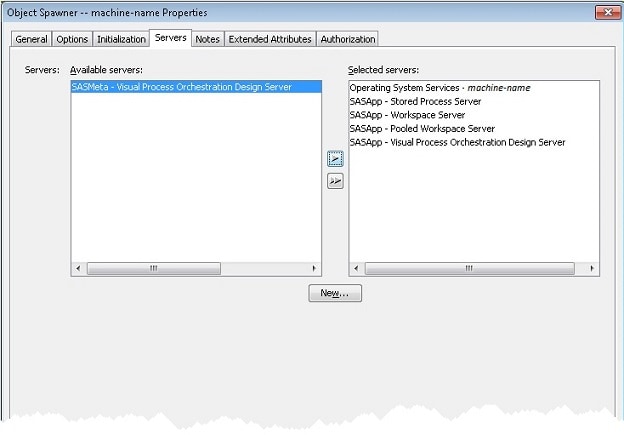
Task: Click left arrow of Selected servers scrollbar
Action: (x=356, y=268)
